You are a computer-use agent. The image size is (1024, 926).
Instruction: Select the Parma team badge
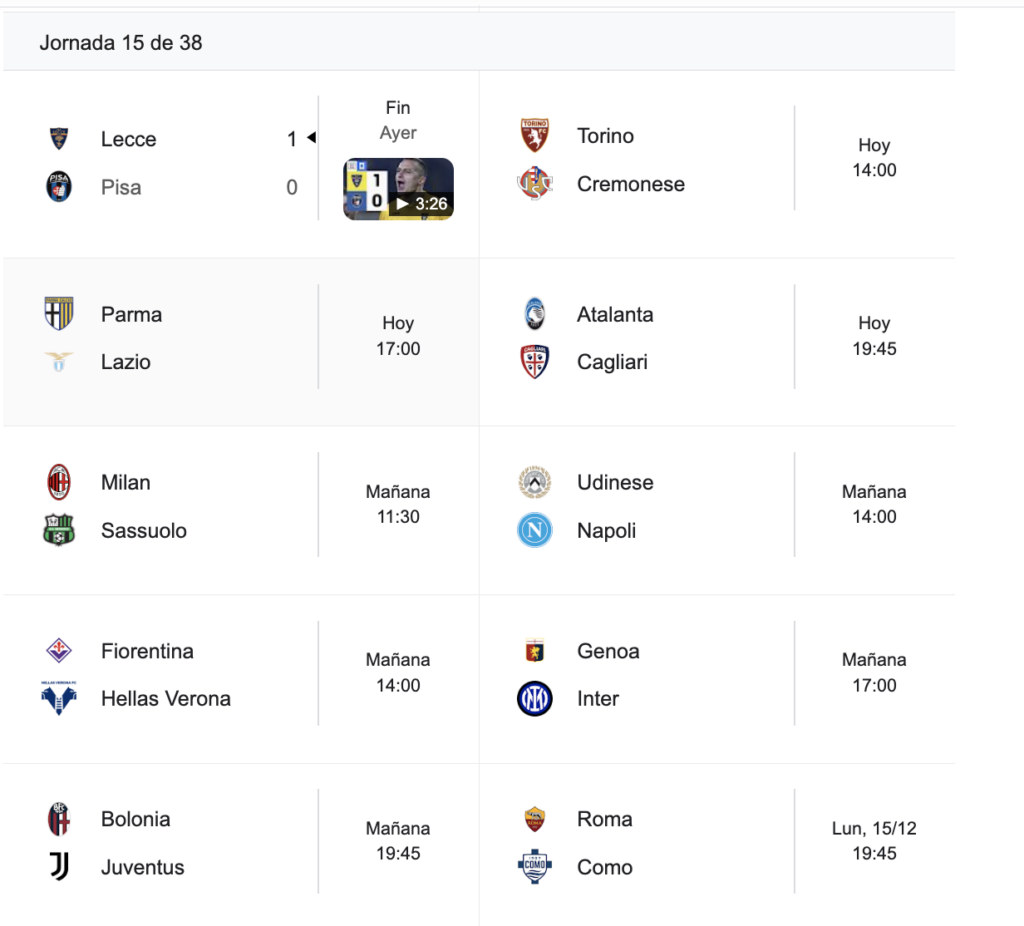tap(59, 314)
